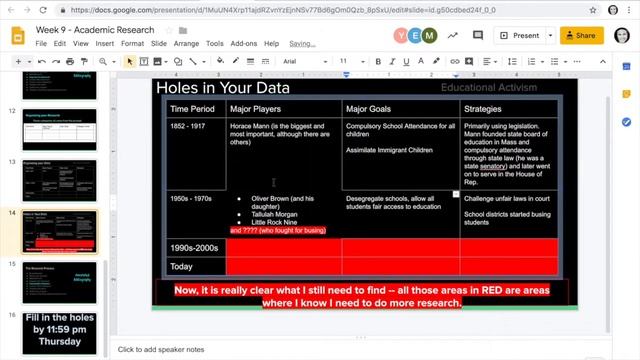This screenshot has width=640, height=360.
Task: Click the bulleted list icon
Action: 554,62
